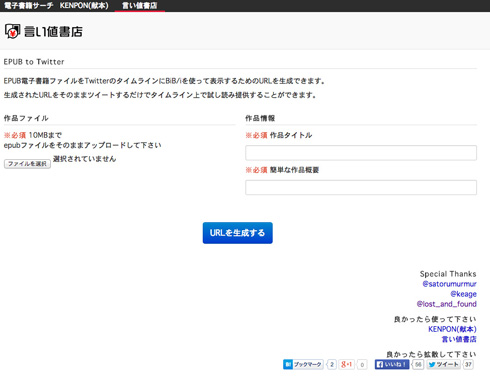The width and height of the screenshot is (490, 382).
Task: Click the Google +1 button
Action: point(346,364)
